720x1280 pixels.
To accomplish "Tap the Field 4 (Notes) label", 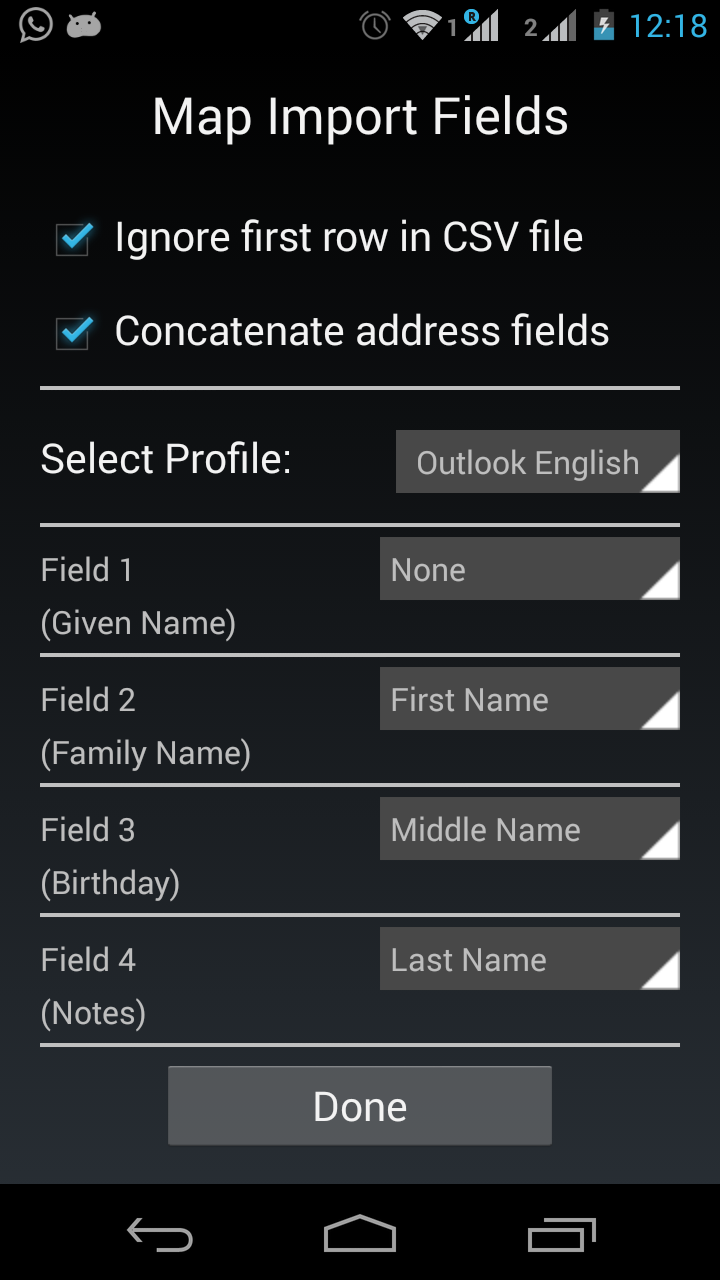I will (93, 986).
